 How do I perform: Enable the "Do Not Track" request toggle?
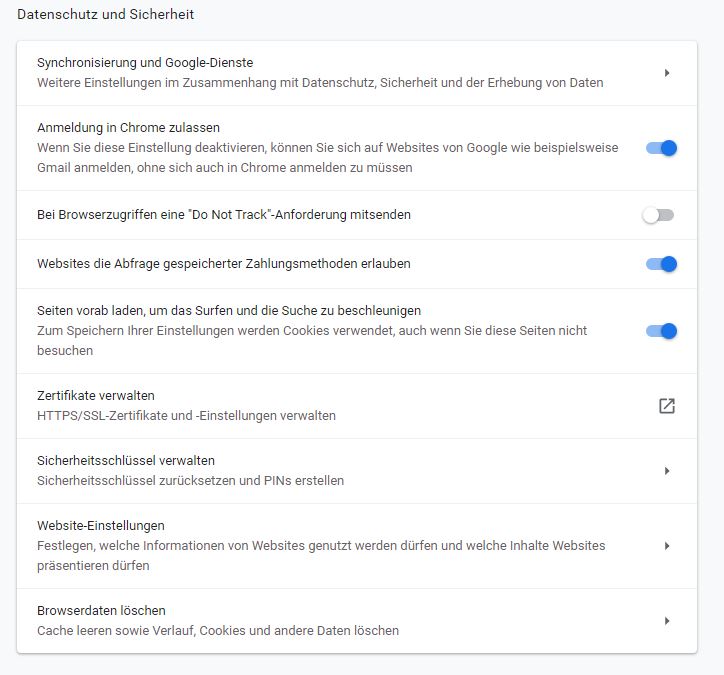[658, 215]
